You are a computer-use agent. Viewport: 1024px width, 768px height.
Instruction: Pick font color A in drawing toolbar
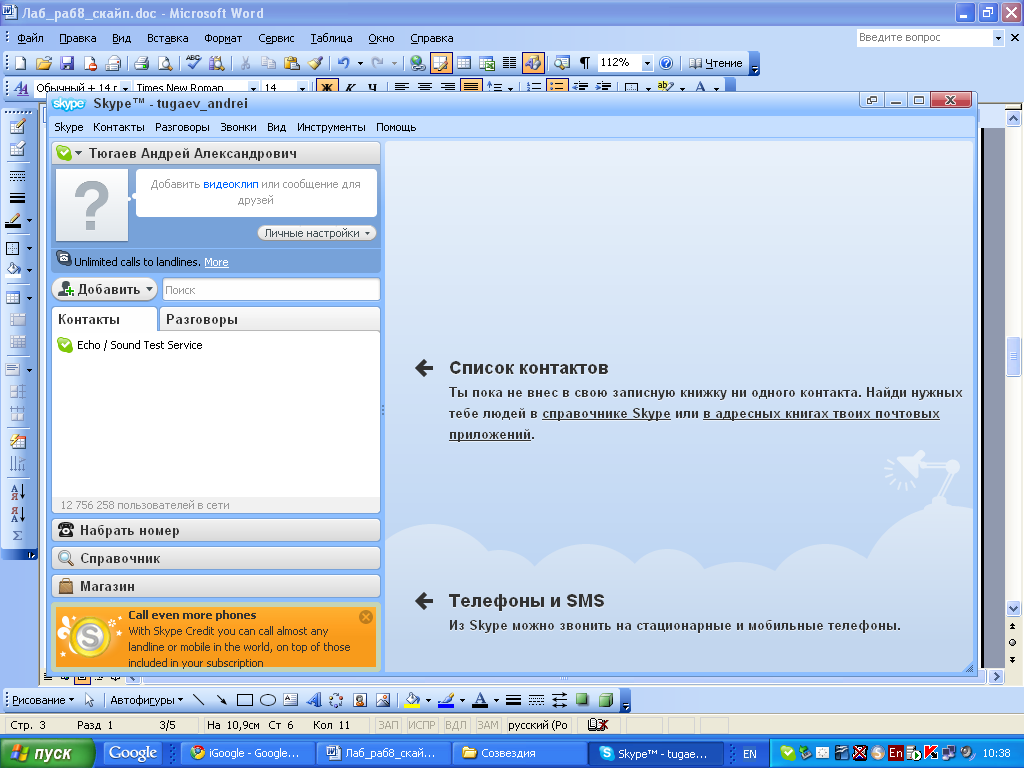click(480, 700)
